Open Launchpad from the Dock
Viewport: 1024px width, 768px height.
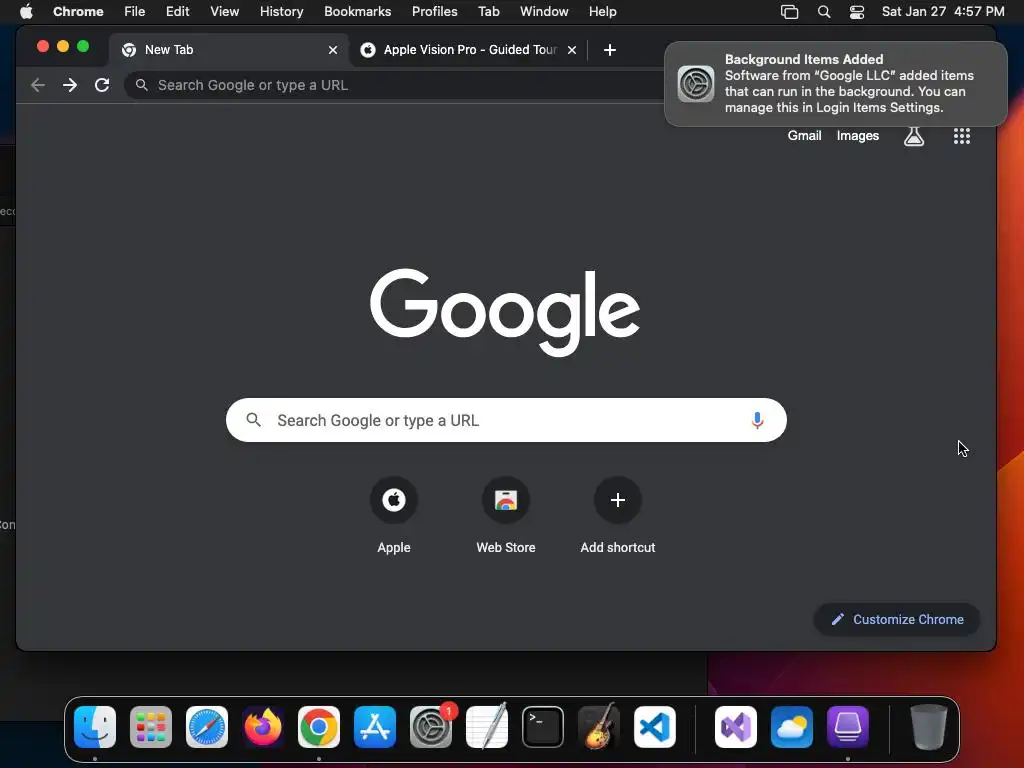click(x=151, y=727)
